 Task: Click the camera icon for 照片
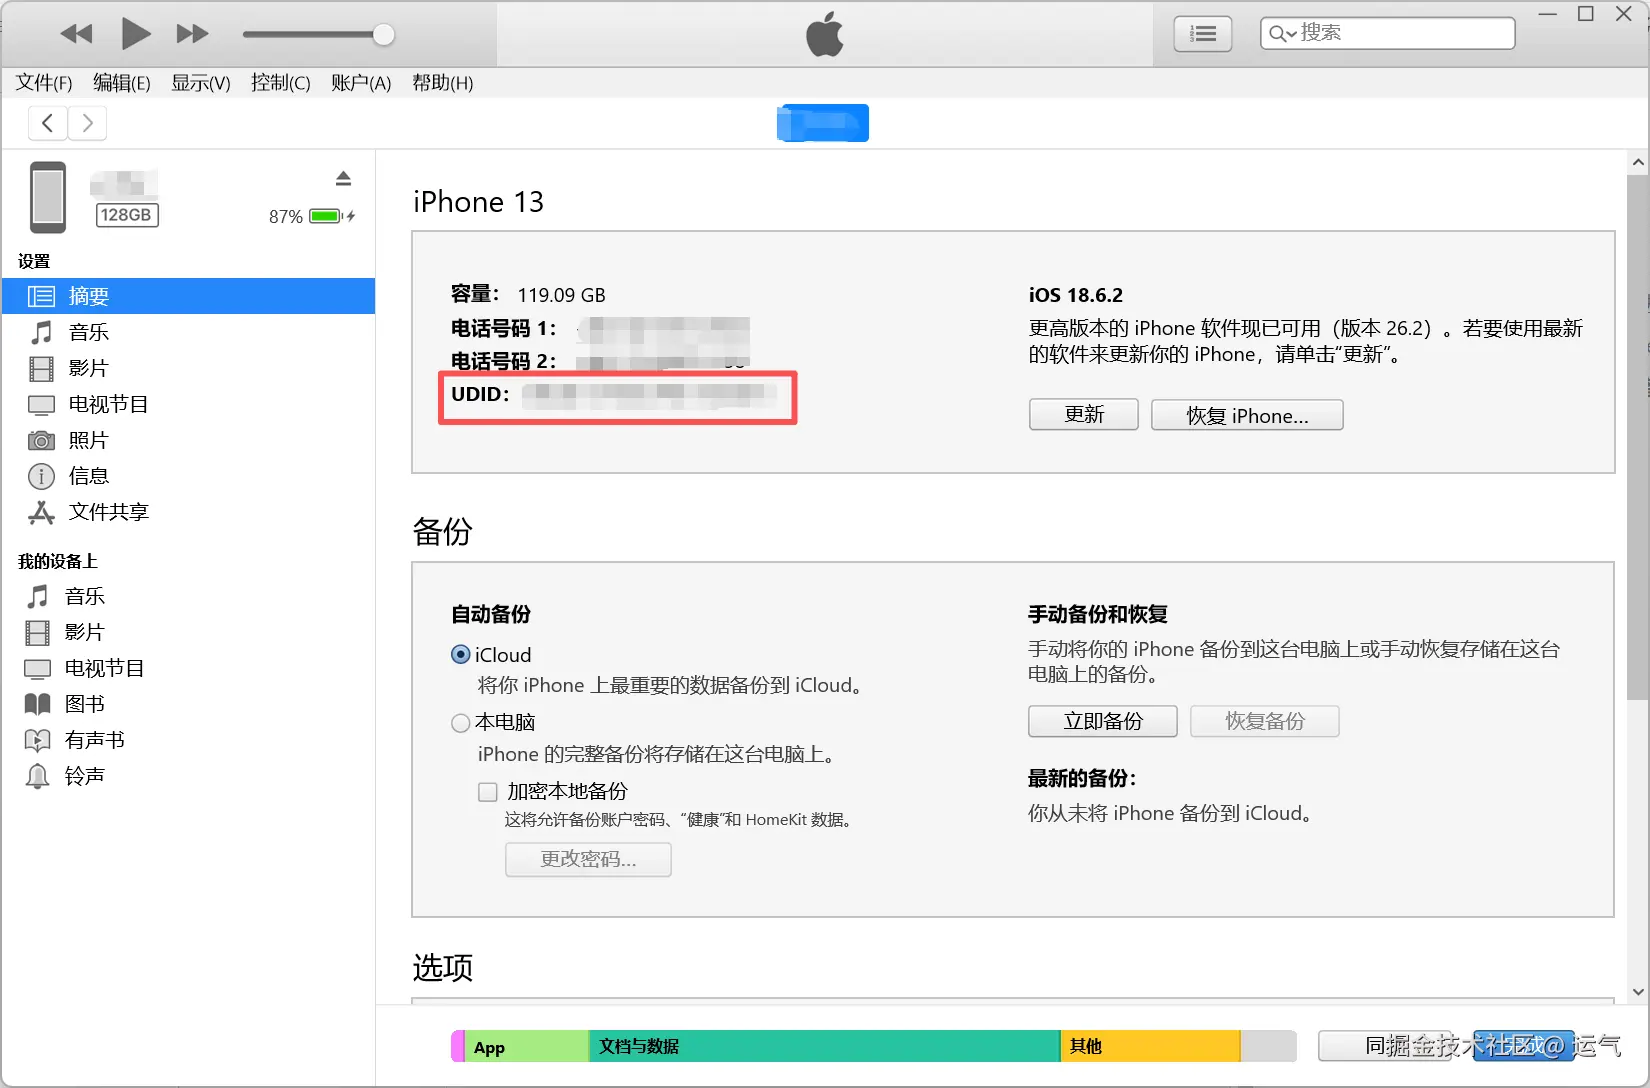coord(41,440)
